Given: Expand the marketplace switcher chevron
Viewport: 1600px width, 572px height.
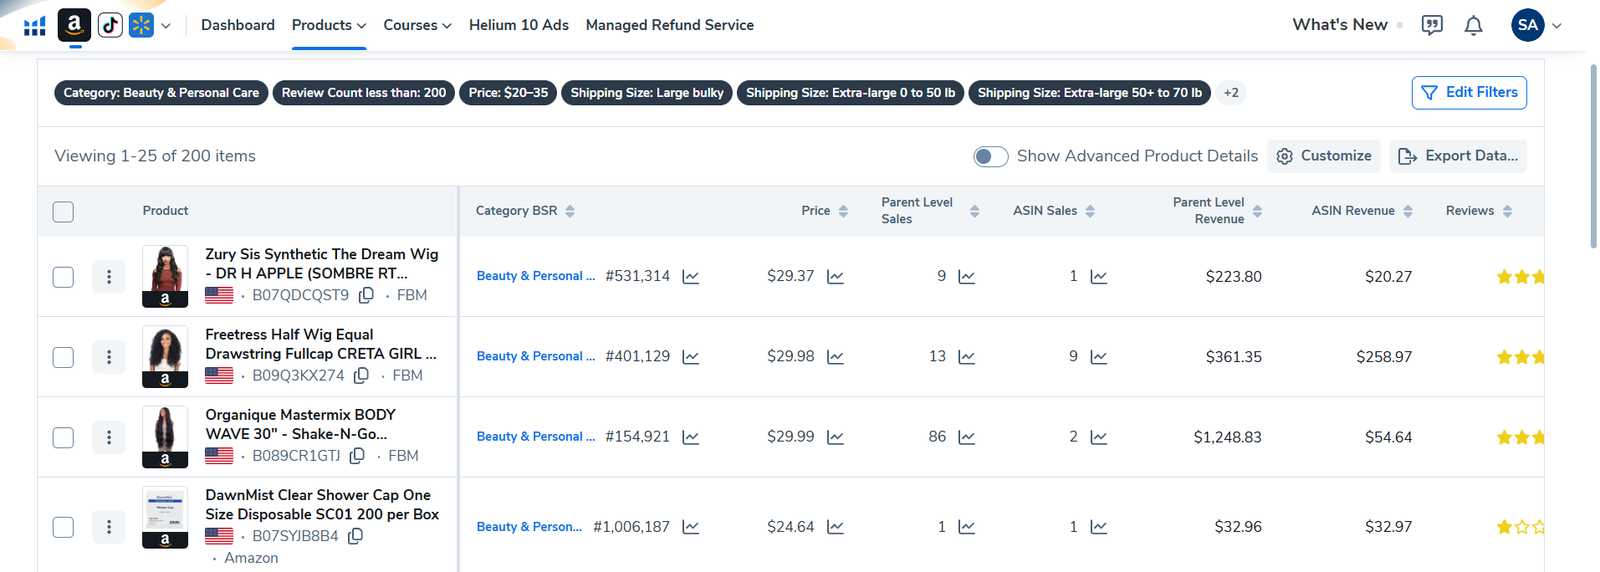Looking at the screenshot, I should 166,26.
